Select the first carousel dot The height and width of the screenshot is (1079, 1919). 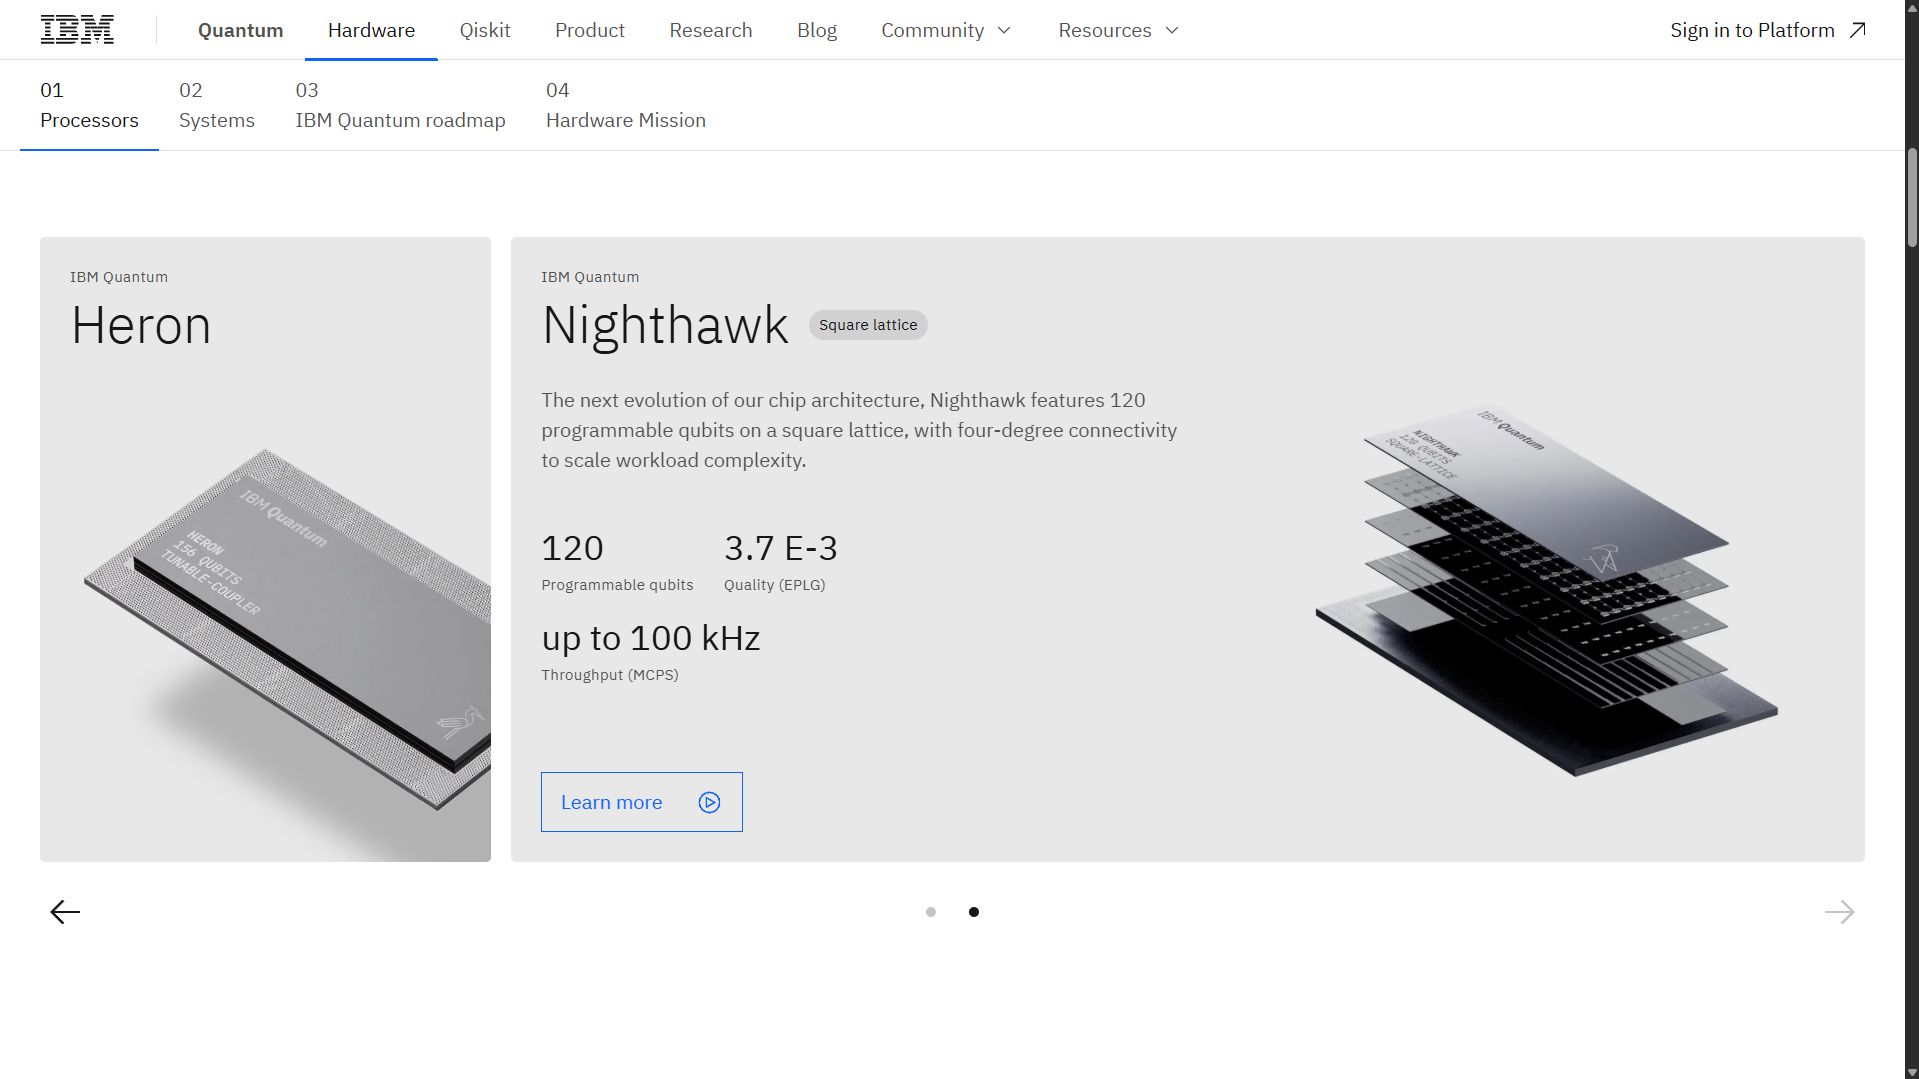[931, 912]
